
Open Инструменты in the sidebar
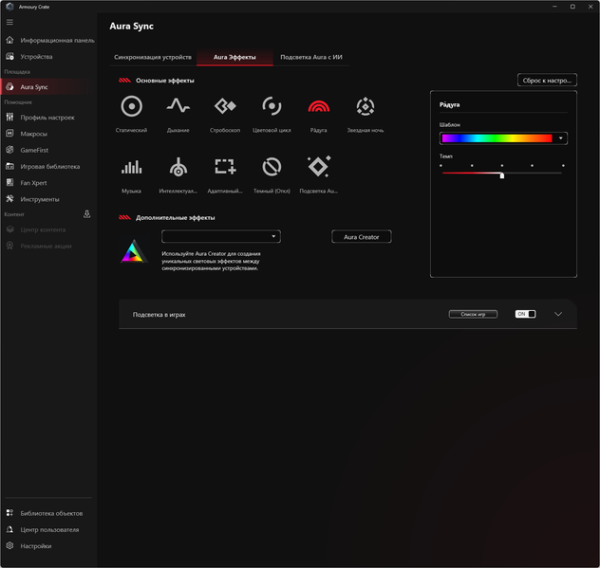pos(49,199)
